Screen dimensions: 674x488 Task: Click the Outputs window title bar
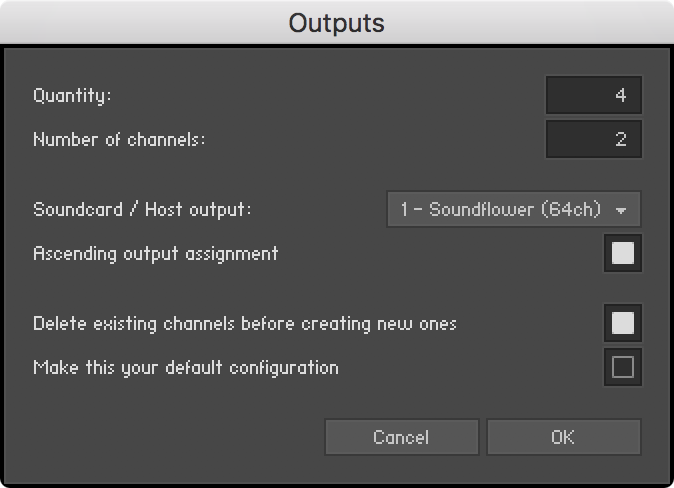(337, 22)
